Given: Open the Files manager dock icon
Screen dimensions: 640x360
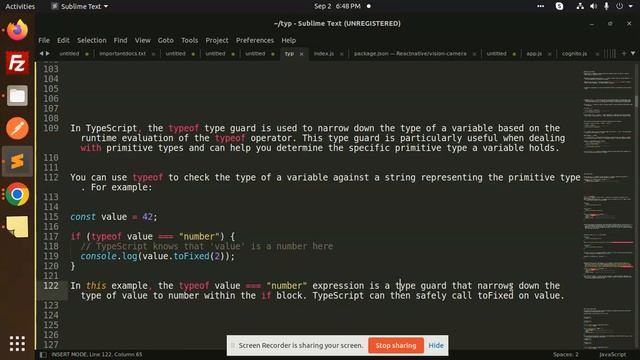Looking at the screenshot, I should [x=17, y=96].
